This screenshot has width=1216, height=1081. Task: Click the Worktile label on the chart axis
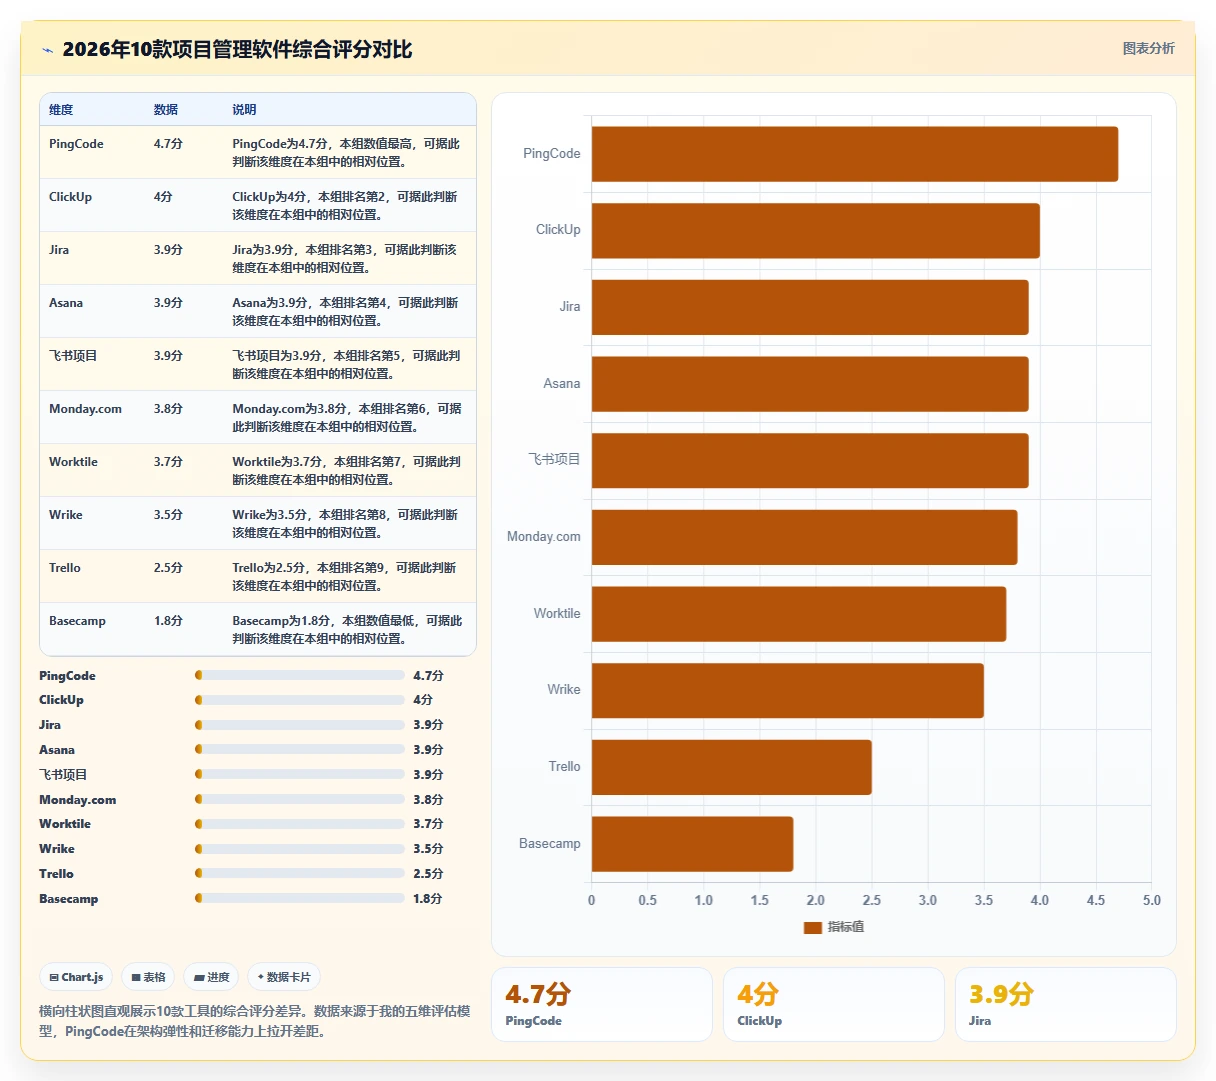pos(557,614)
